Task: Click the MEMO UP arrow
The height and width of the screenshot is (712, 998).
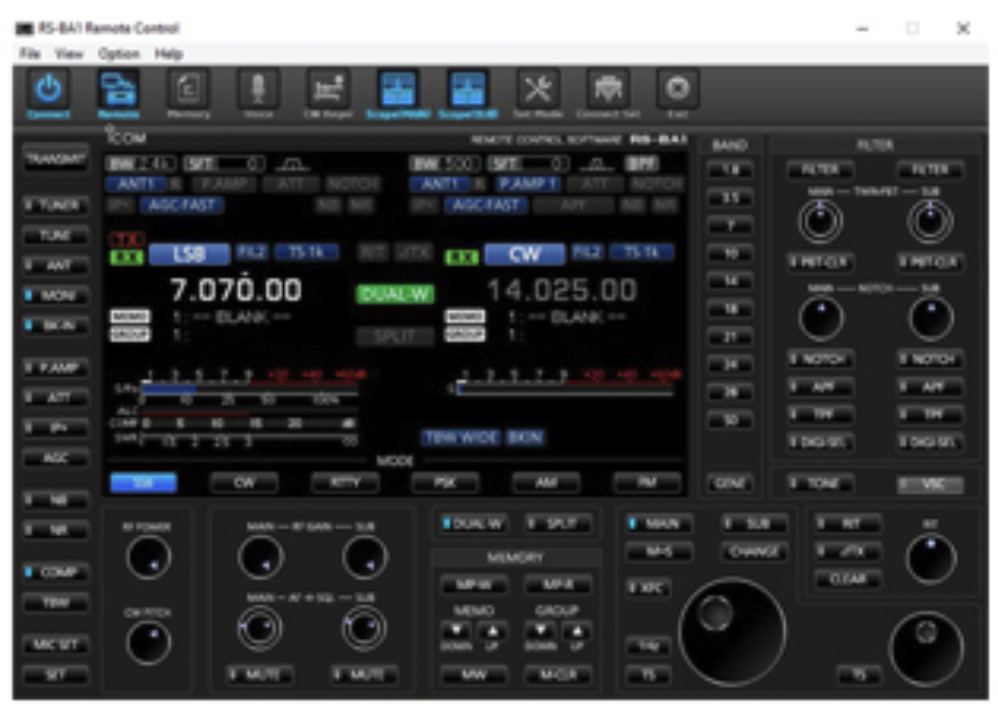Action: pyautogui.click(x=492, y=631)
